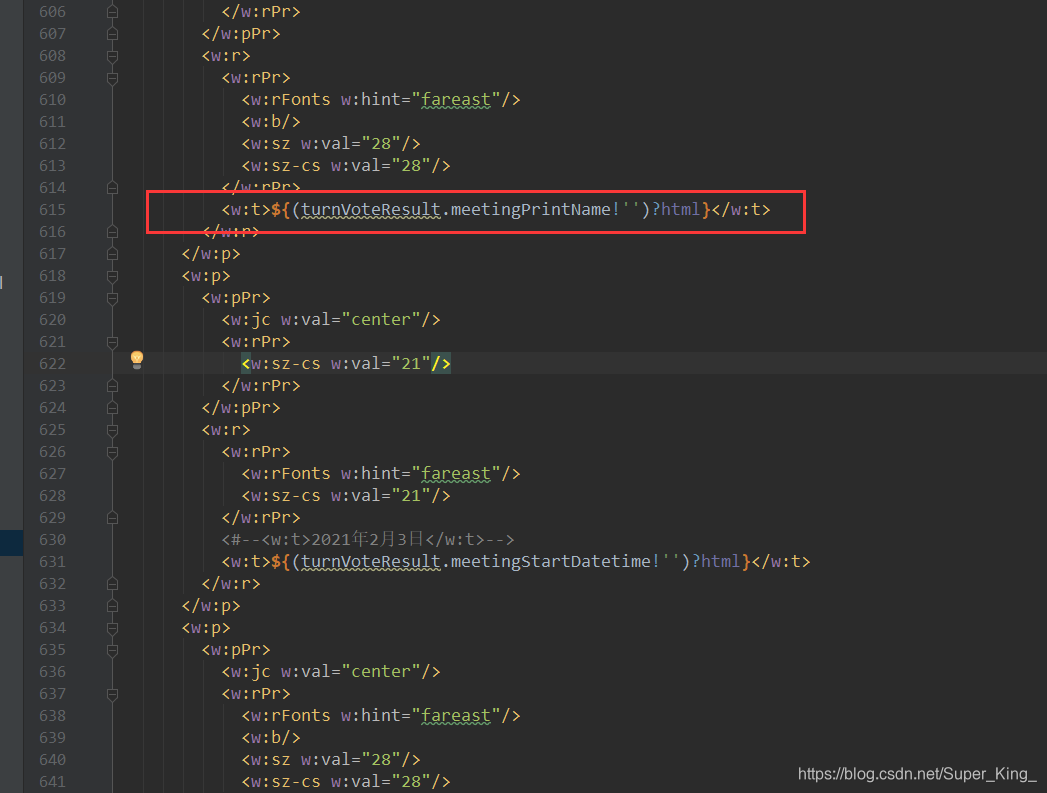1047x793 pixels.
Task: Collapse the w:rPr block at line 626
Action: [x=112, y=453]
